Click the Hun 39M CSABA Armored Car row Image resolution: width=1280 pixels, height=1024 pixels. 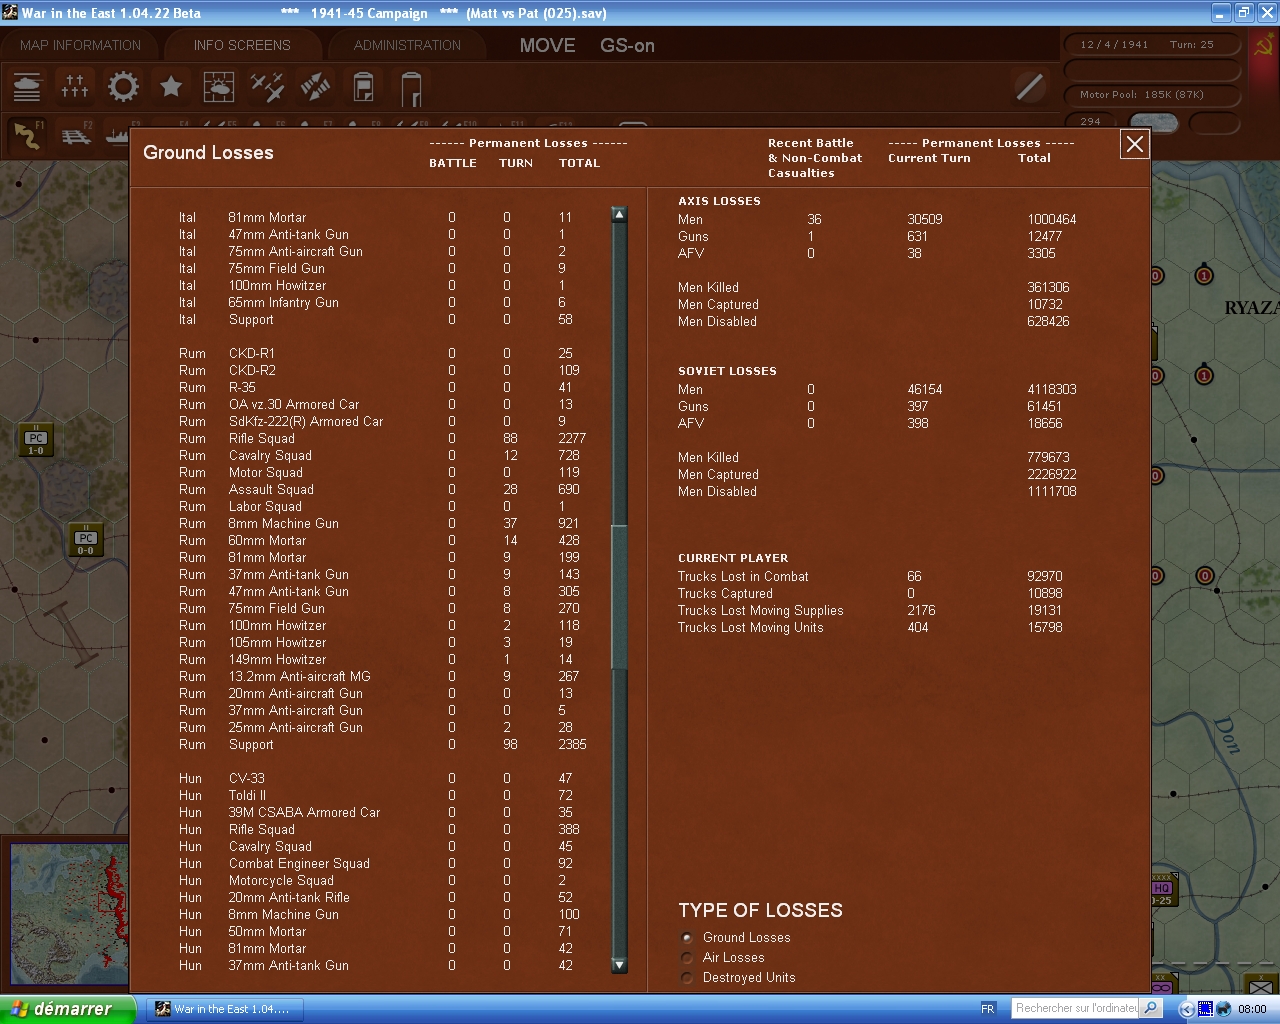[383, 813]
